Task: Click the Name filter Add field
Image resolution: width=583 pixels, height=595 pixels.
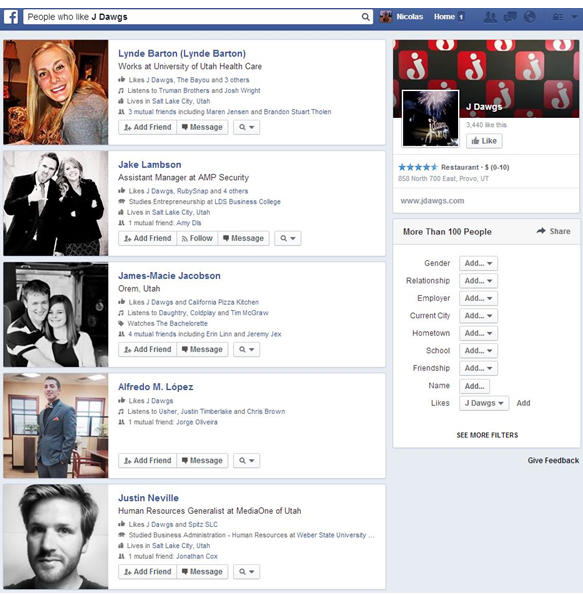Action: pos(474,386)
